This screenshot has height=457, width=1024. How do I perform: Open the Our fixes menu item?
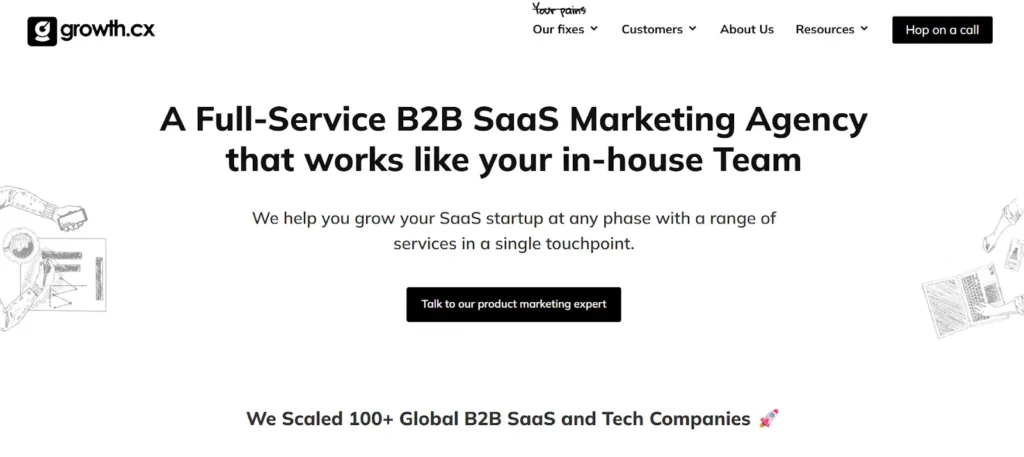[x=558, y=29]
